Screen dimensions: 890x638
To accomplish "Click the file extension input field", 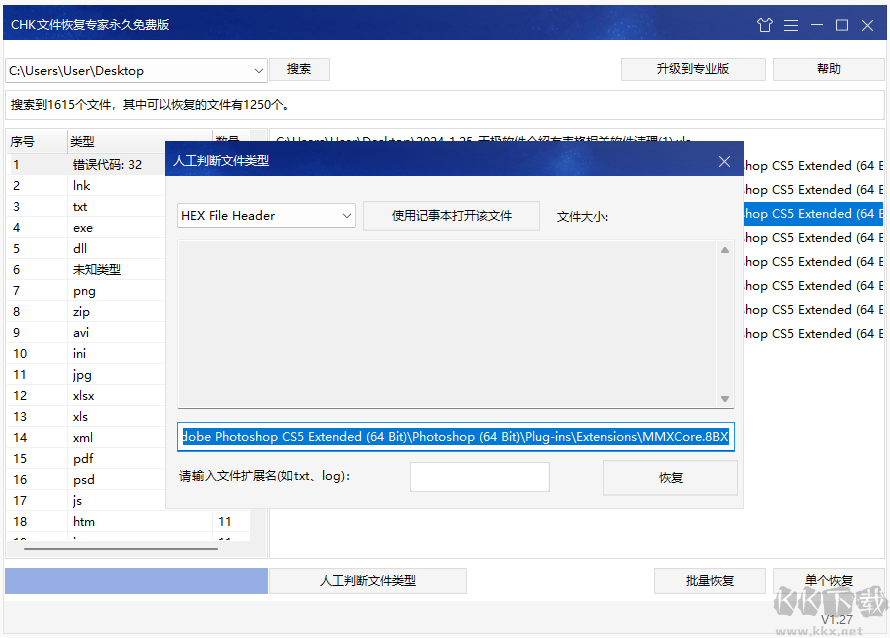I will coord(479,477).
